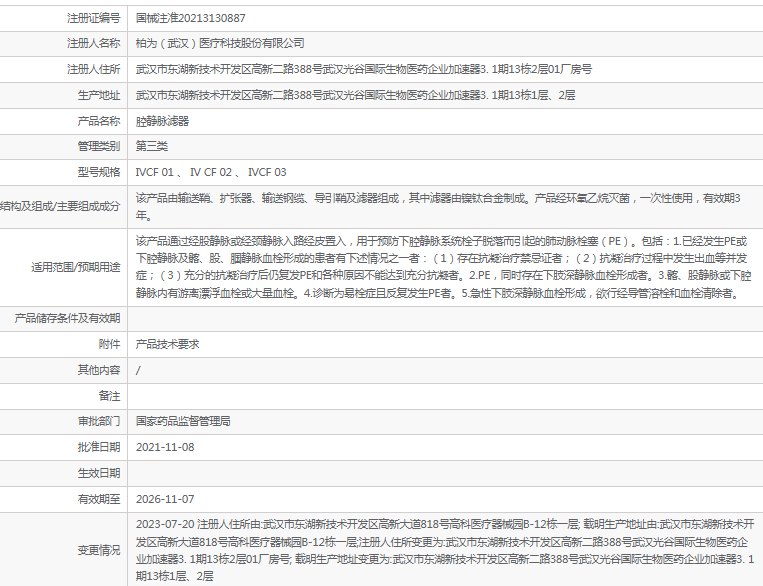Click approval department 国家药品监督管理局
The height and width of the screenshot is (586, 763).
[x=183, y=421]
